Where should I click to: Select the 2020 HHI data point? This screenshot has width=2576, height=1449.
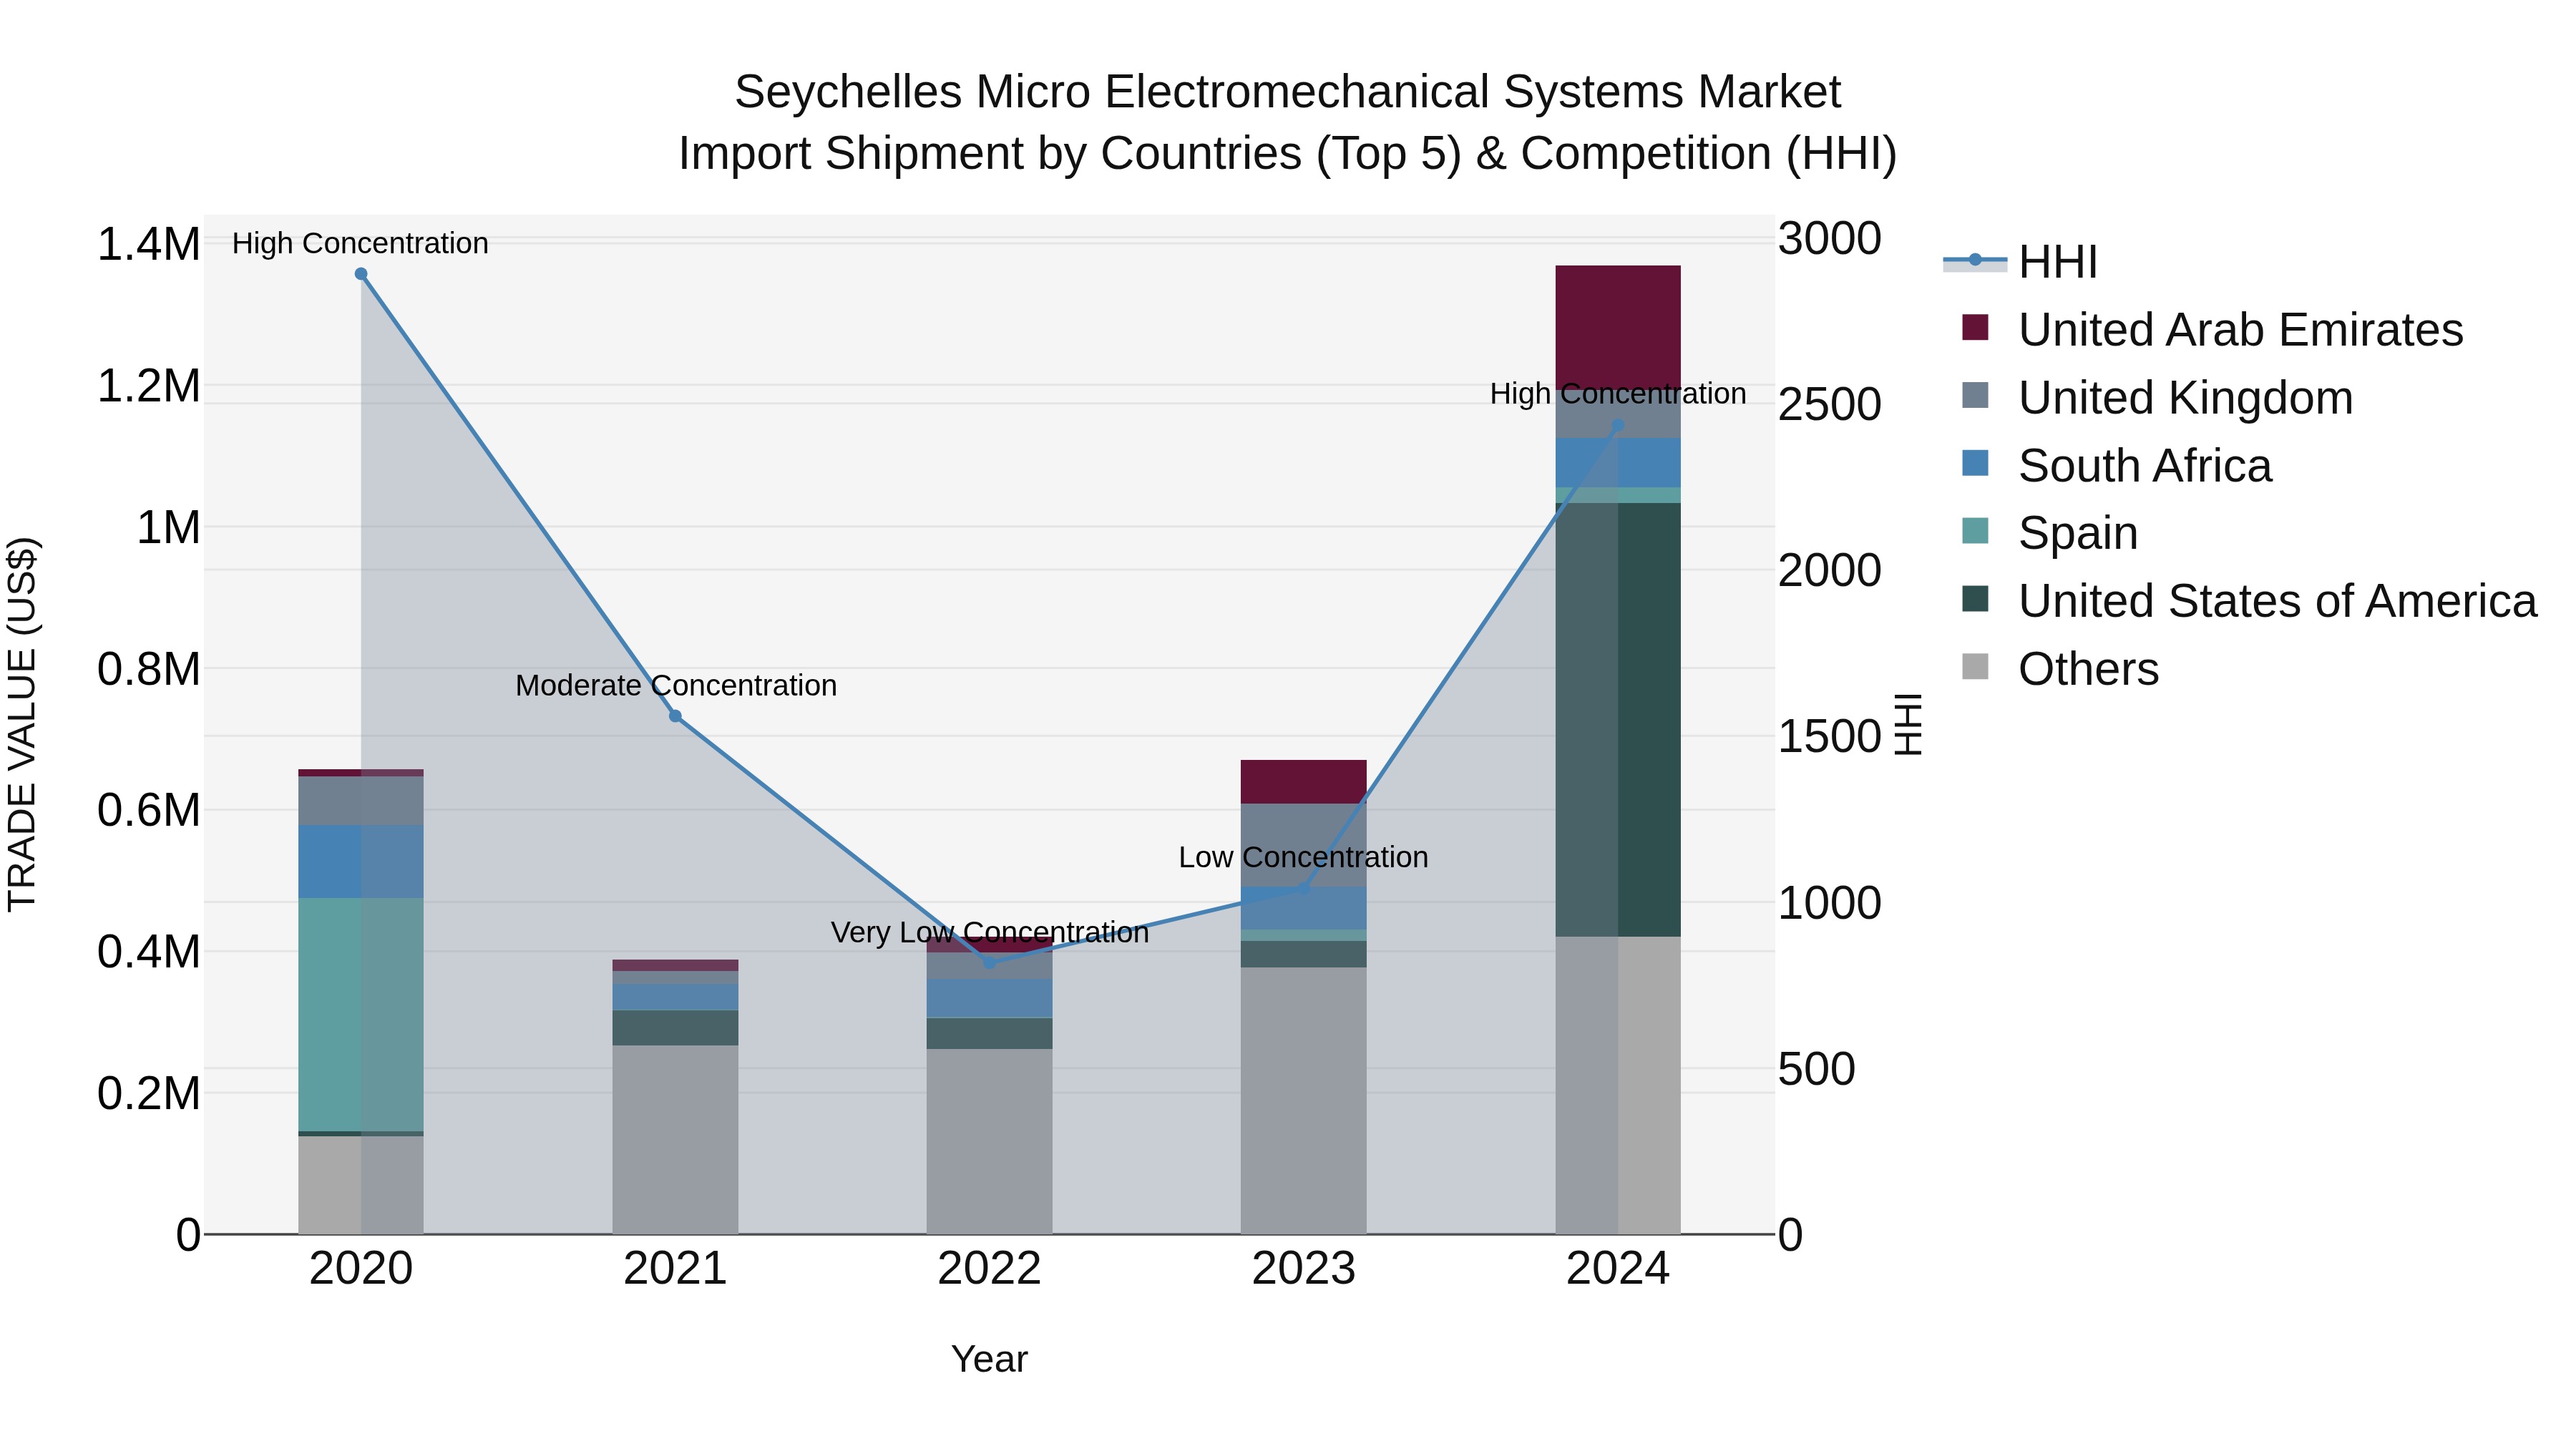pyautogui.click(x=361, y=274)
